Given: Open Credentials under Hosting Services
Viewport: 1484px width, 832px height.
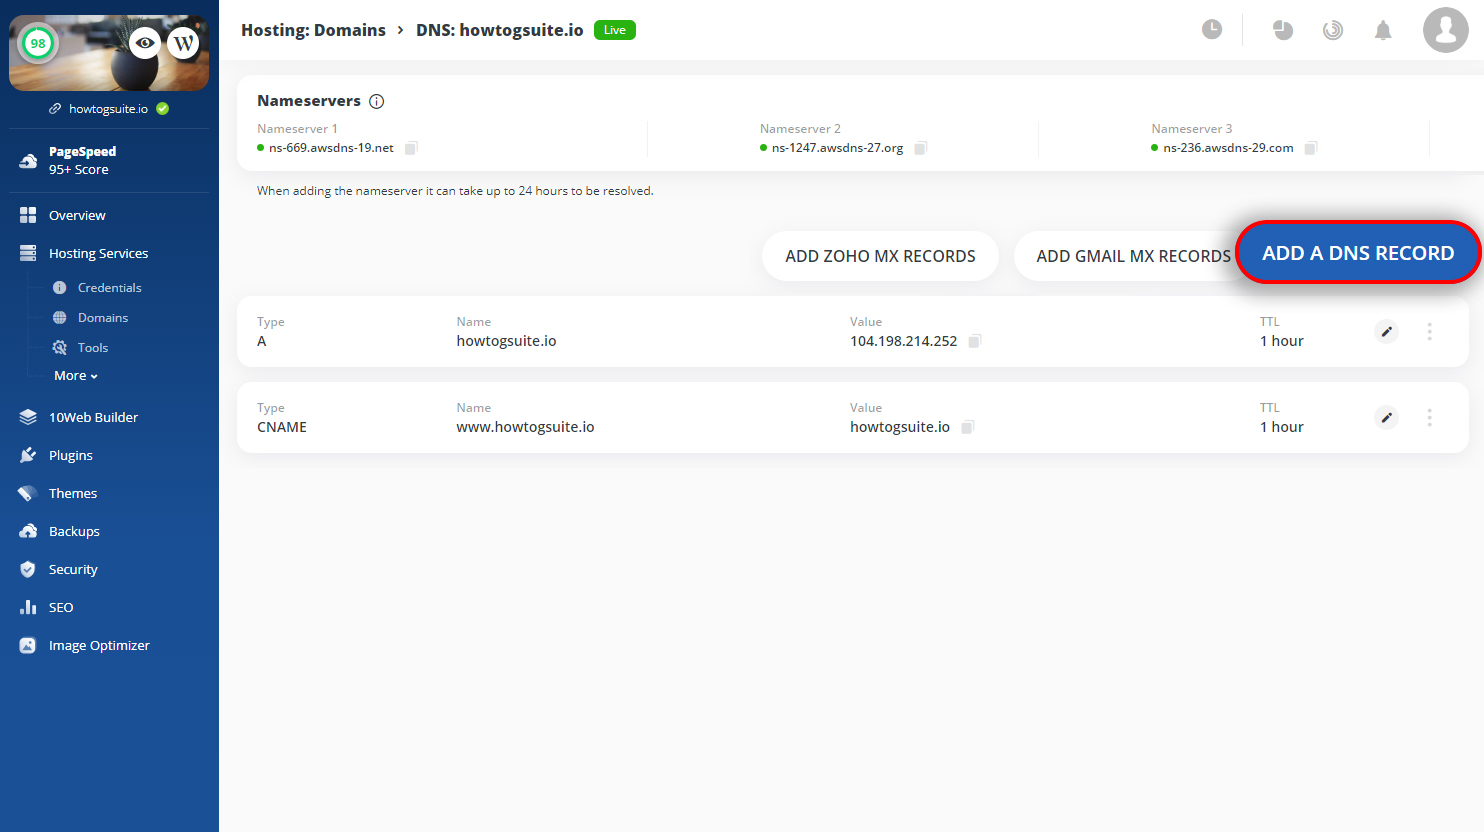Looking at the screenshot, I should (x=109, y=287).
